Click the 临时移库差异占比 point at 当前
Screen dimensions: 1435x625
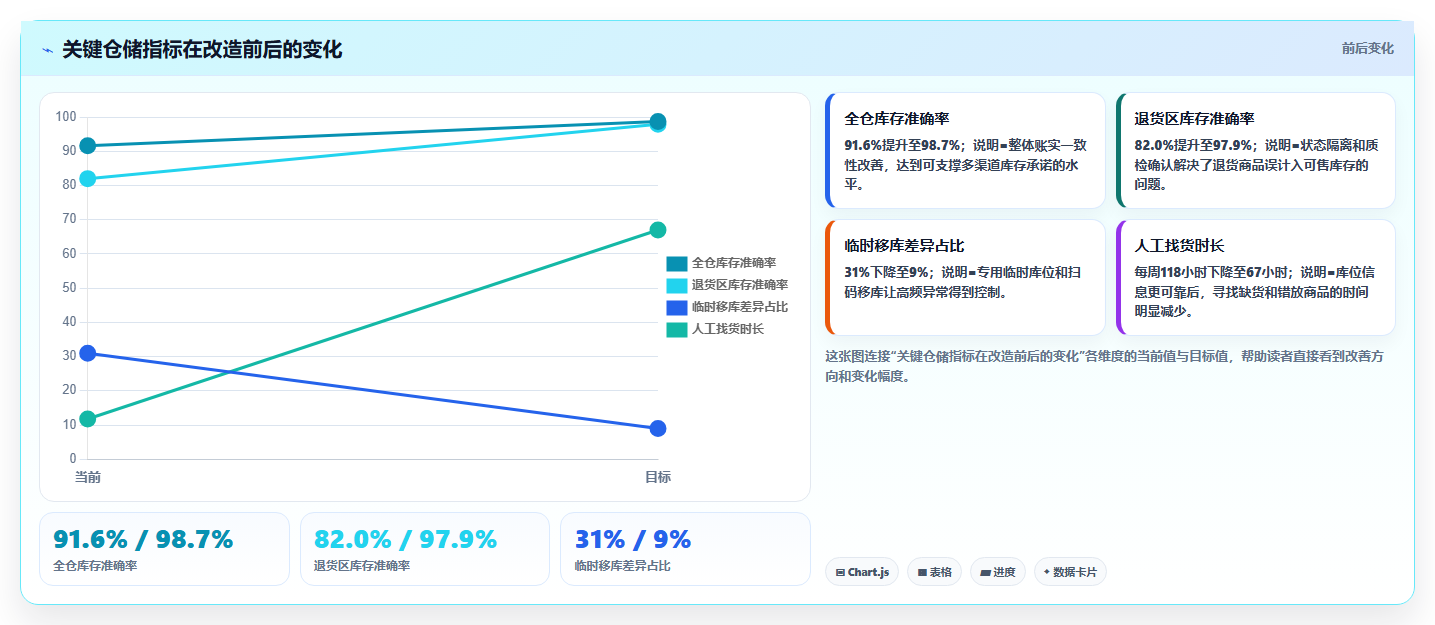(88, 353)
